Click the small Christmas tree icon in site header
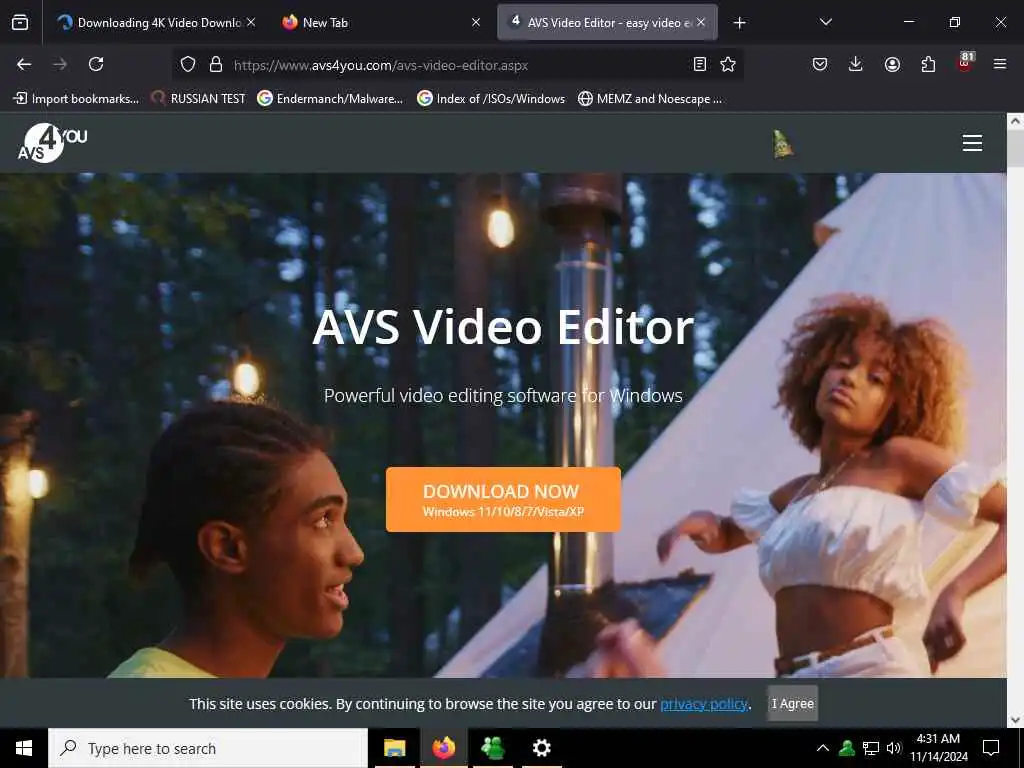 [782, 144]
